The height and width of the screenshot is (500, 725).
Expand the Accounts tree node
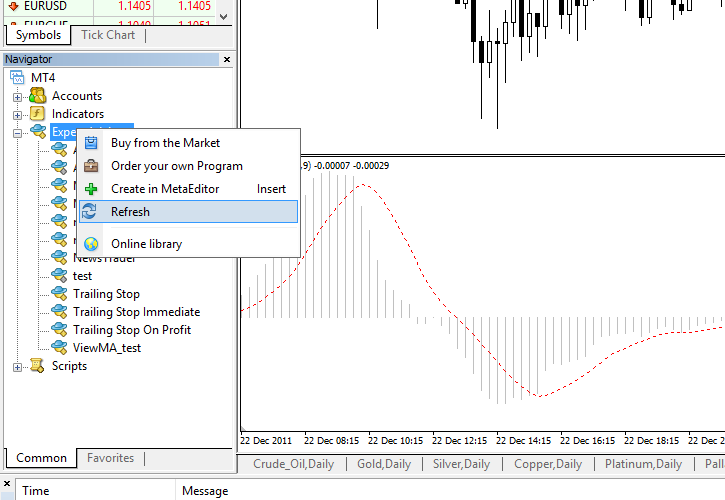click(x=17, y=97)
